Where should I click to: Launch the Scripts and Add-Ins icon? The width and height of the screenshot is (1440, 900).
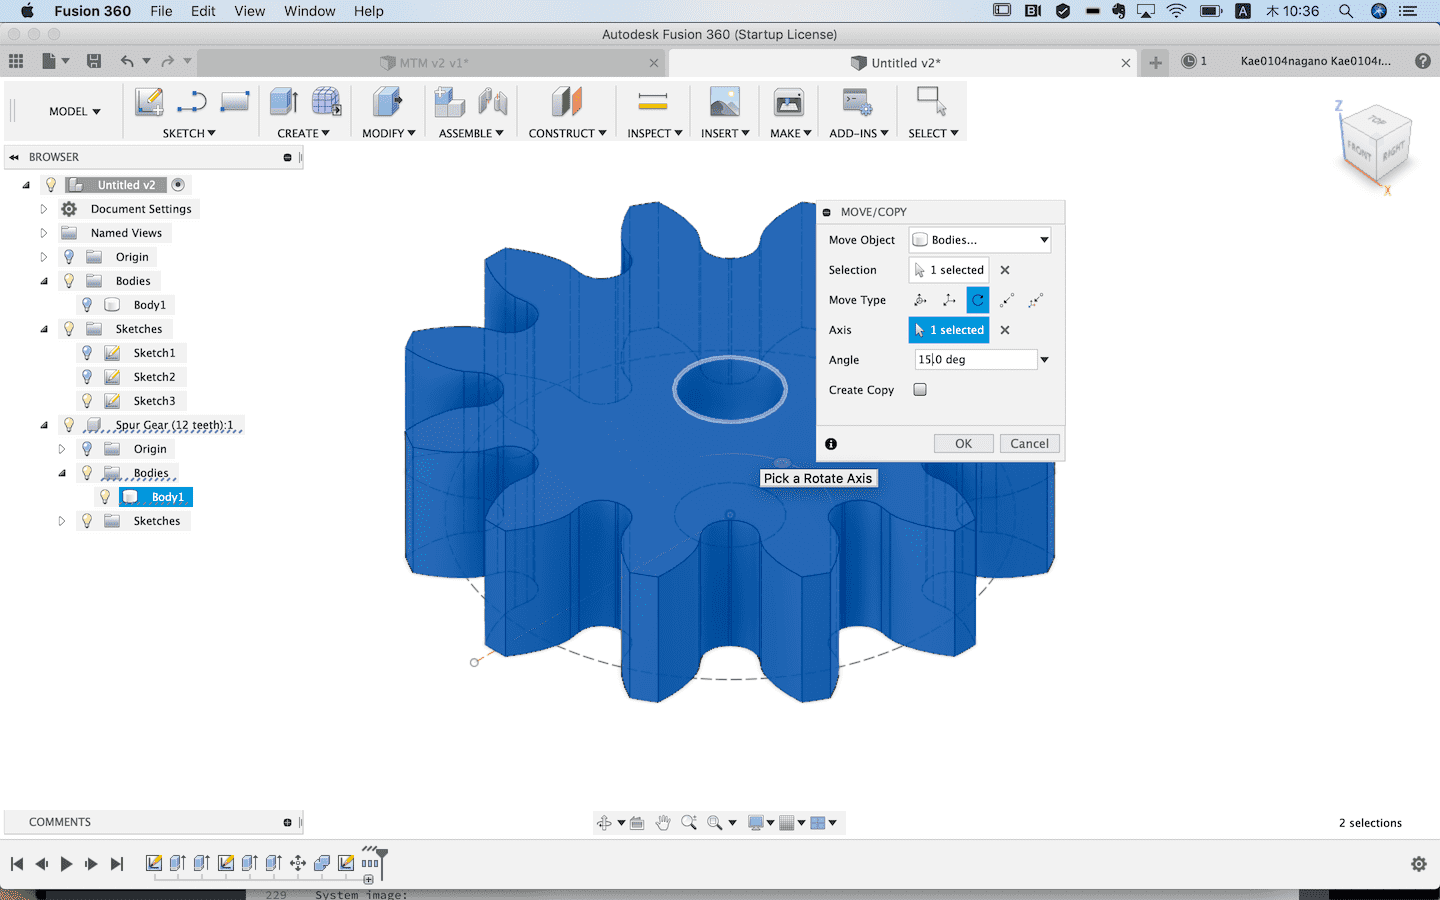857,102
